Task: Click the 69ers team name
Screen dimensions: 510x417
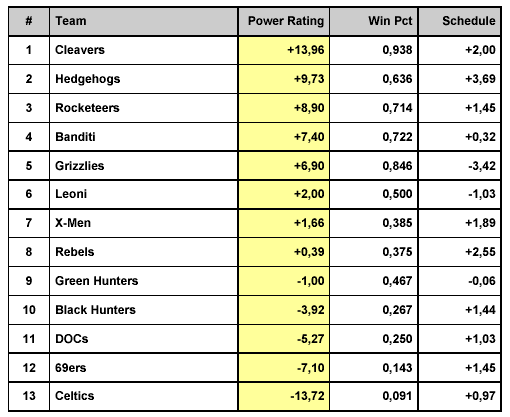Action: click(71, 368)
